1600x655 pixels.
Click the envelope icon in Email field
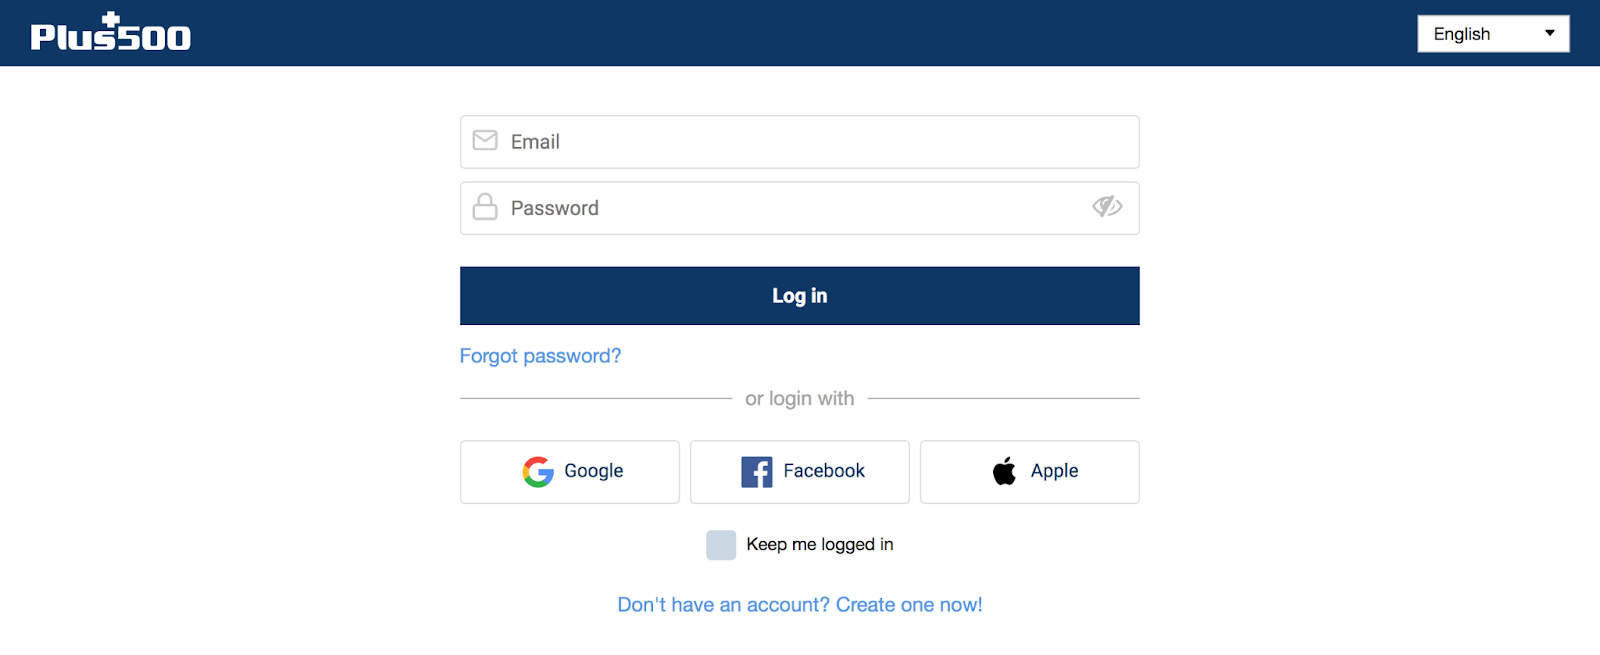click(x=485, y=140)
